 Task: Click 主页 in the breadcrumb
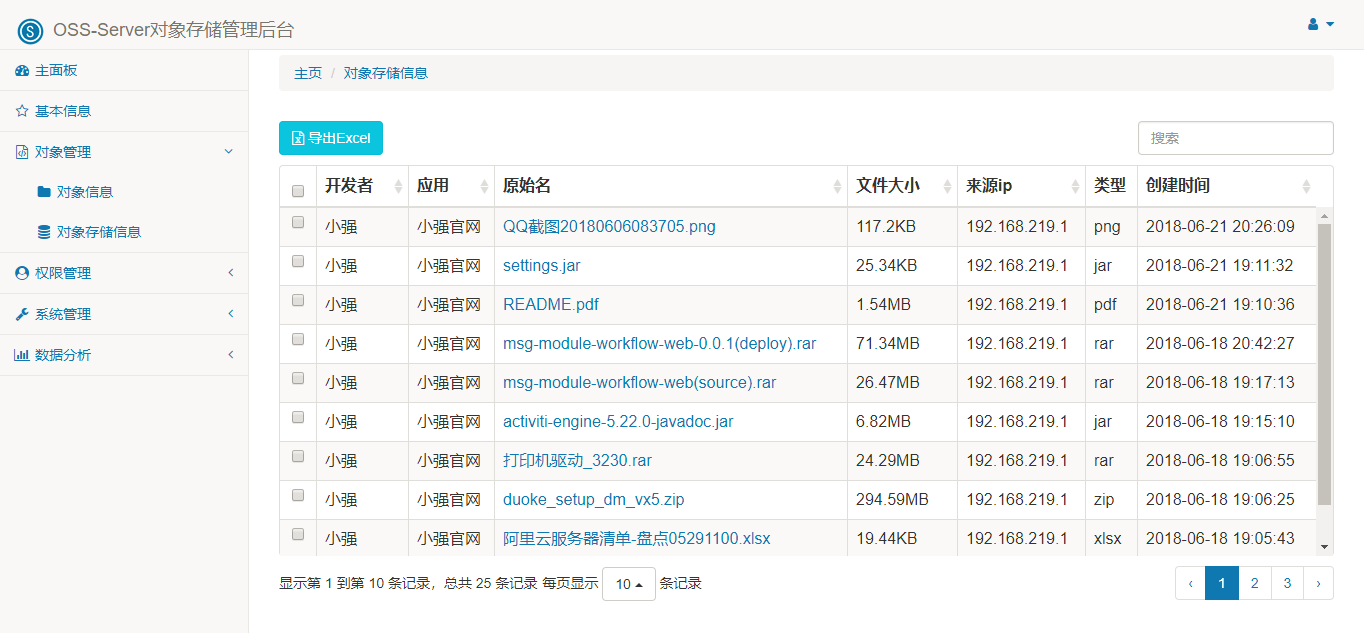pos(308,73)
